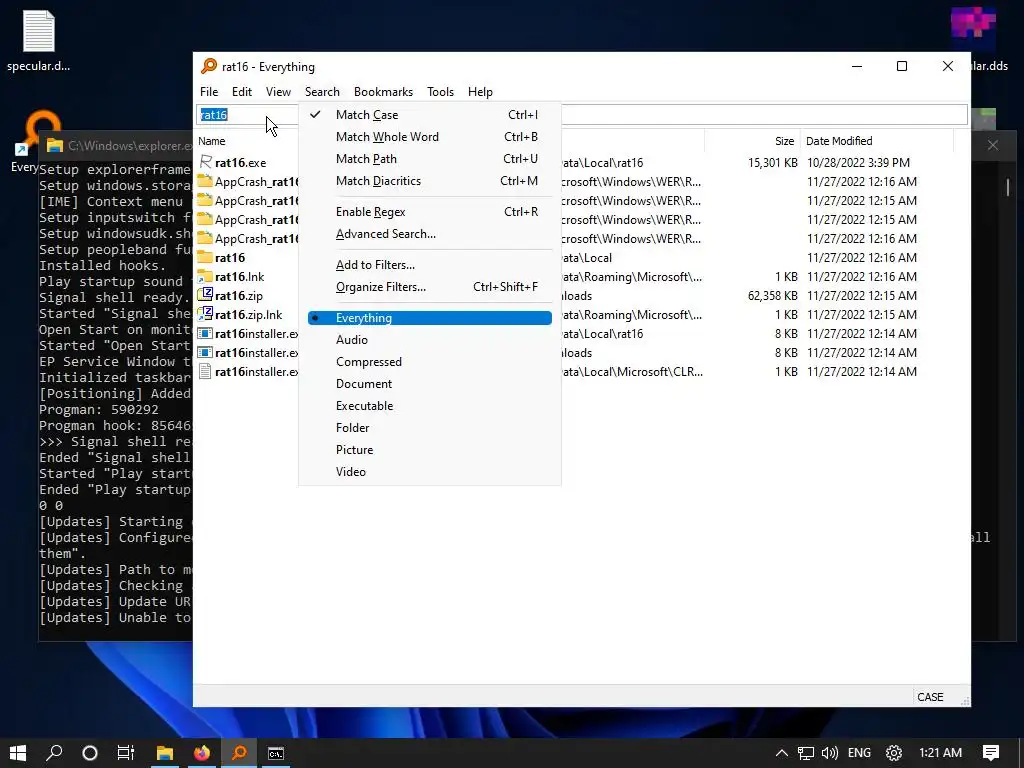
Task: Open taskbar Search magnifier
Action: pyautogui.click(x=54, y=753)
